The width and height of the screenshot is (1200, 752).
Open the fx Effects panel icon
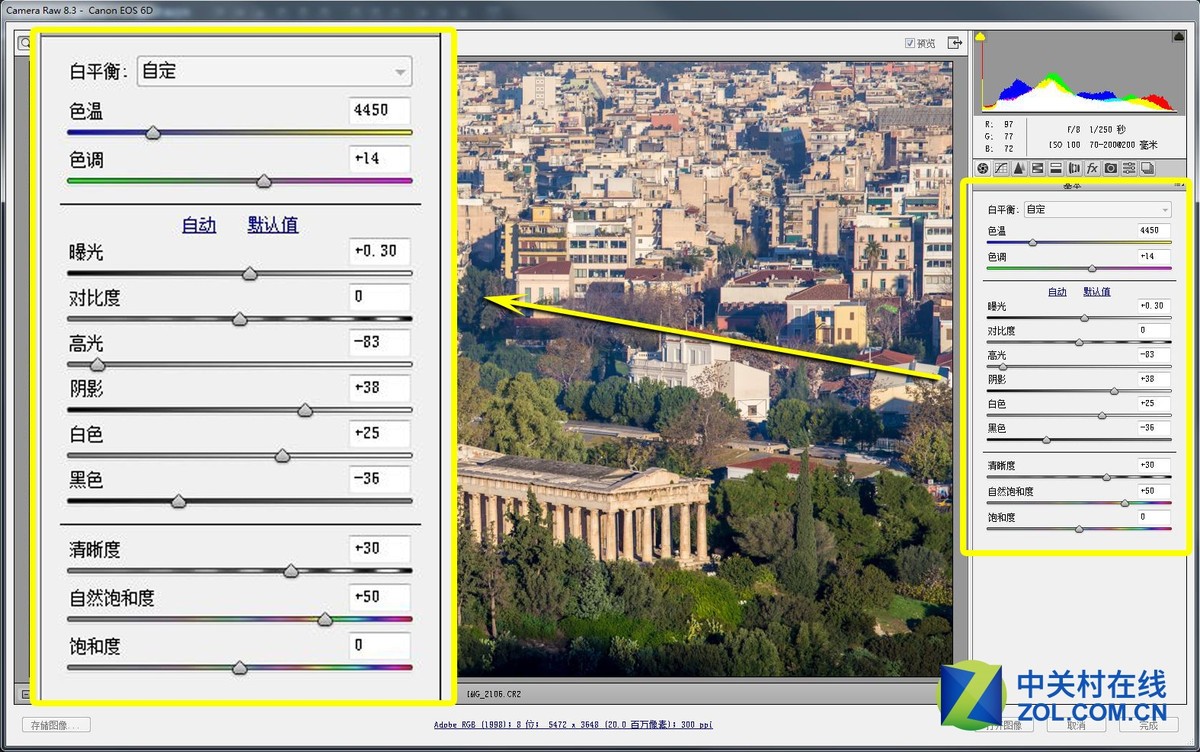(1092, 168)
